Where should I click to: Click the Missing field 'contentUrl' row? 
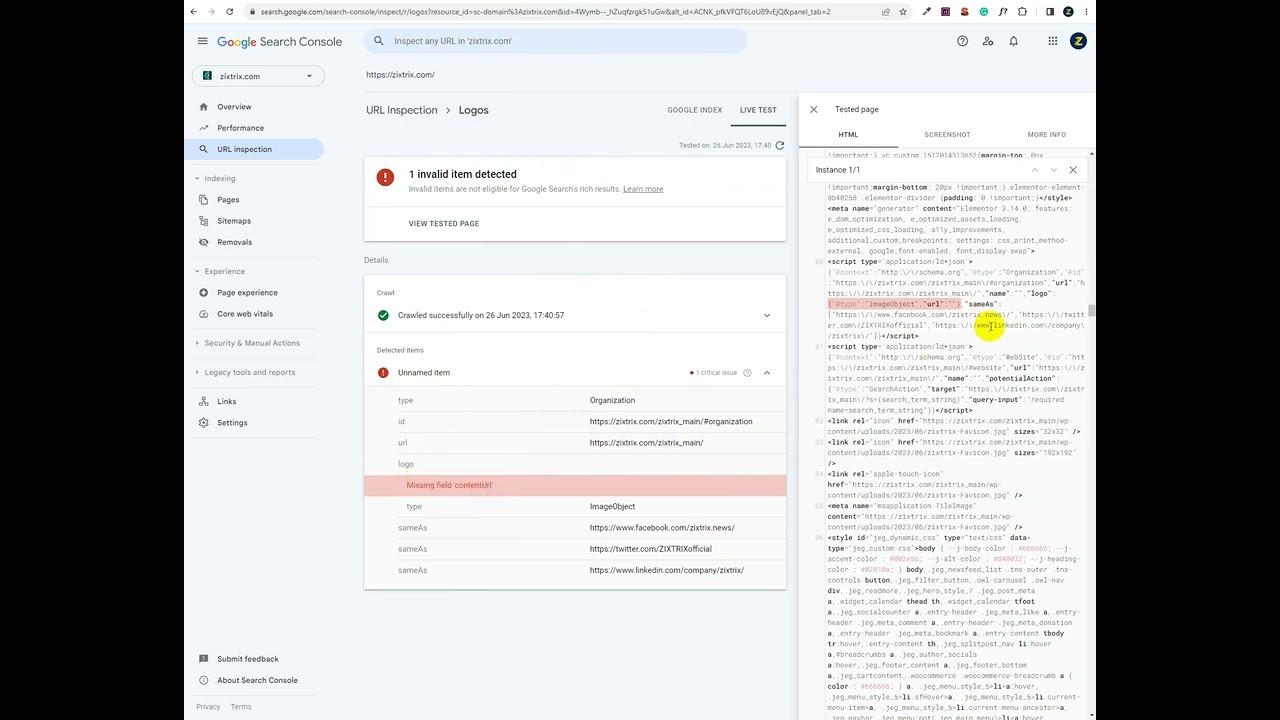coord(575,485)
